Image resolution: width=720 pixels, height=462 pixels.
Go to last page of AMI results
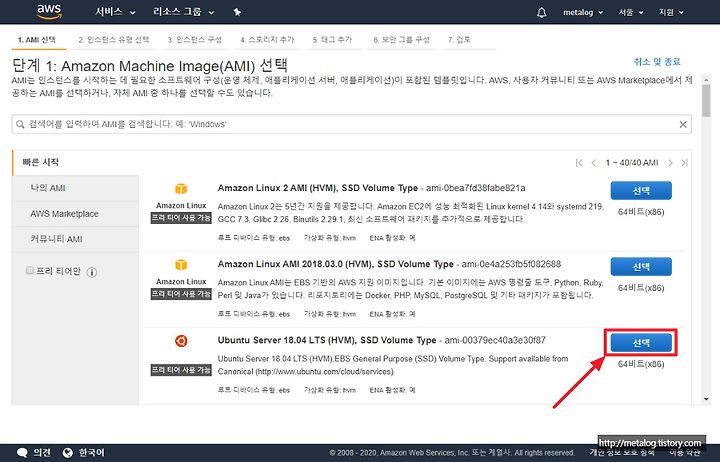pyautogui.click(x=684, y=163)
